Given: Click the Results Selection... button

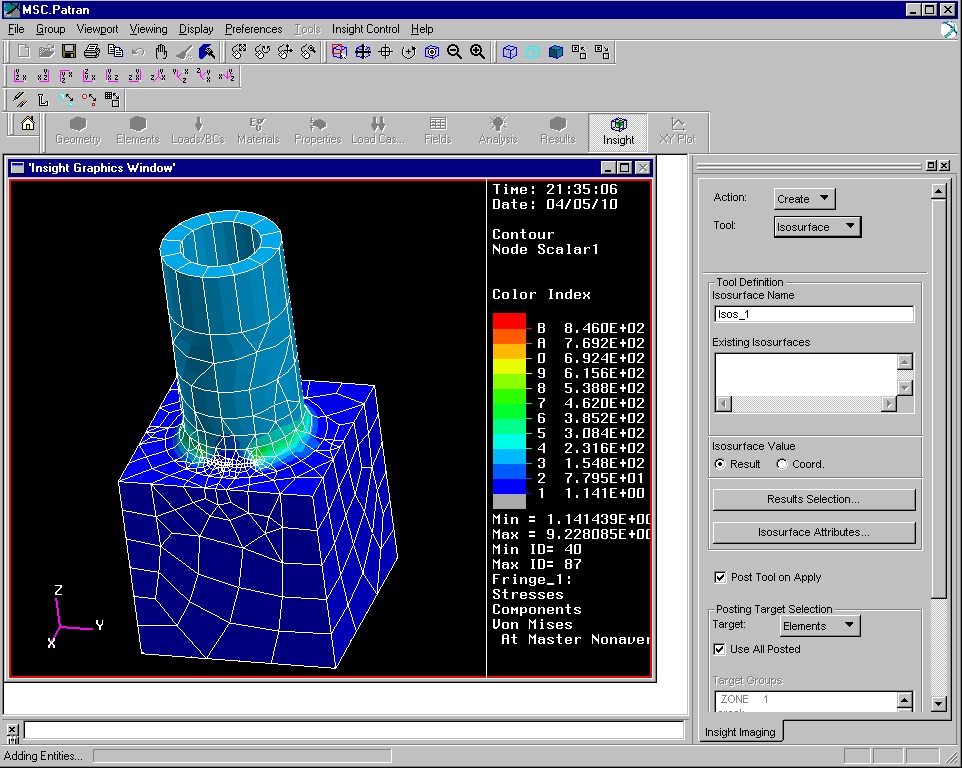Looking at the screenshot, I should 814,499.
